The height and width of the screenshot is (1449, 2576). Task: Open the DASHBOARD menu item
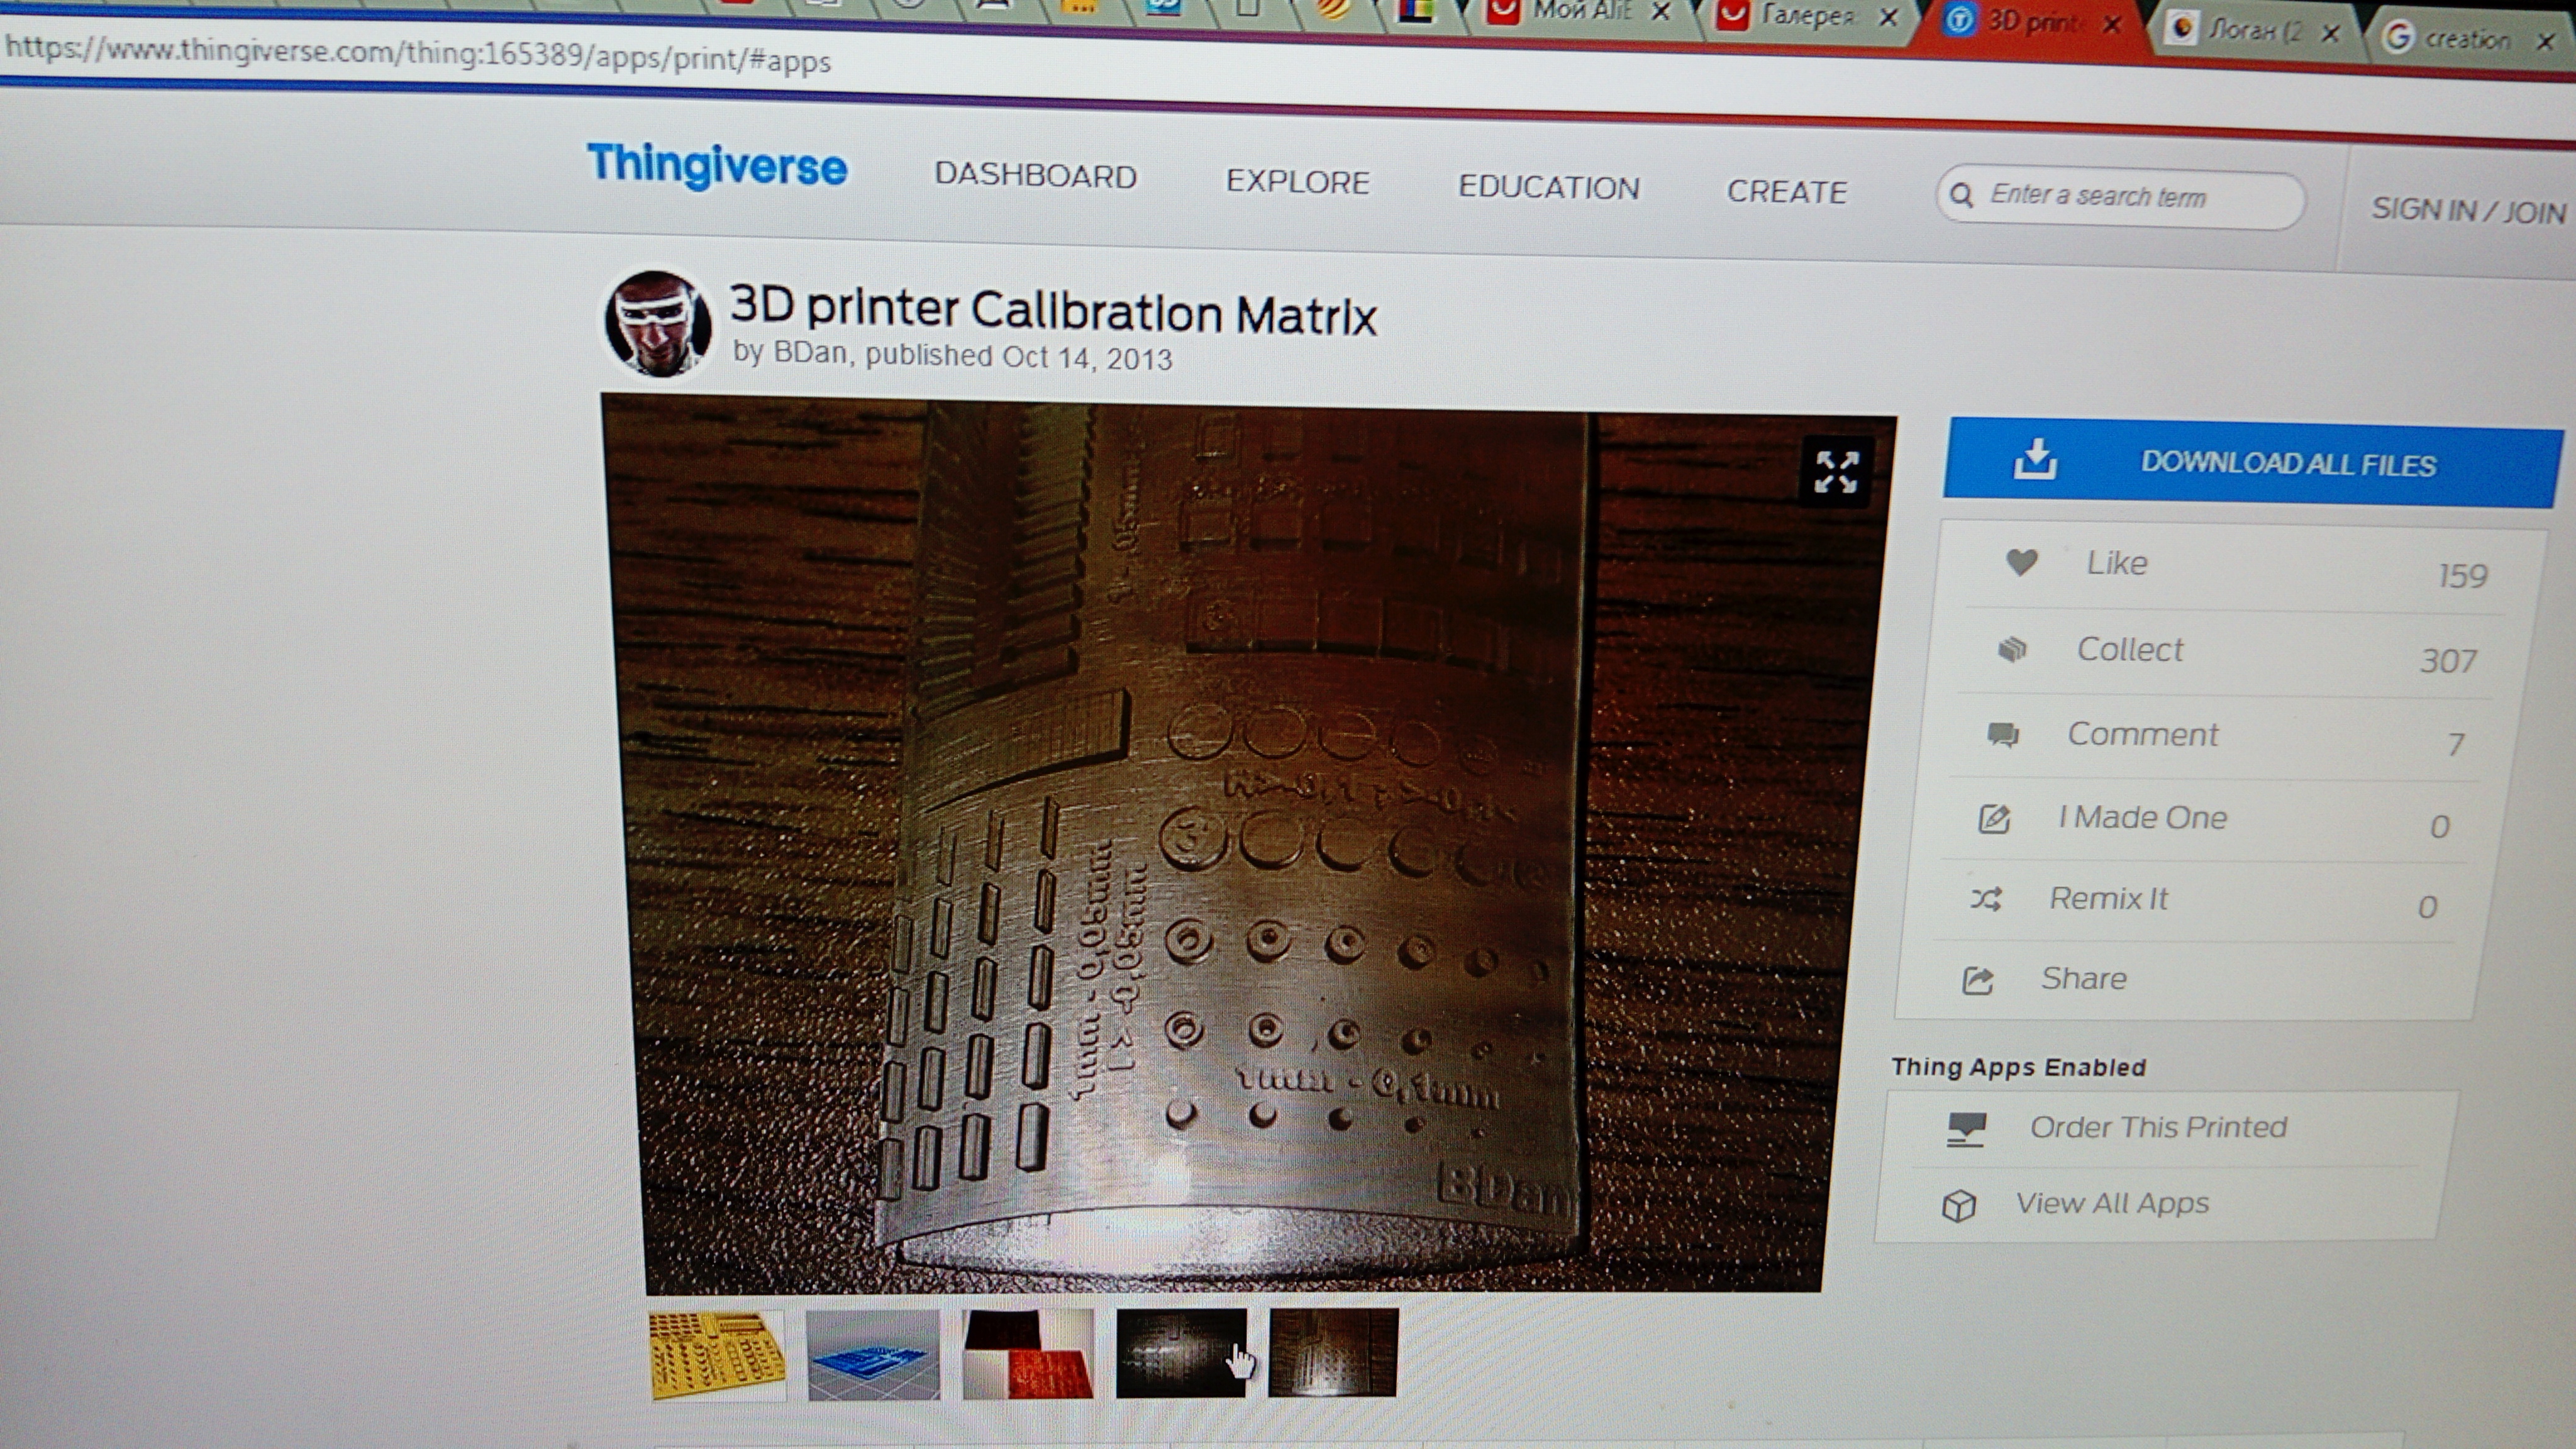coord(1035,176)
